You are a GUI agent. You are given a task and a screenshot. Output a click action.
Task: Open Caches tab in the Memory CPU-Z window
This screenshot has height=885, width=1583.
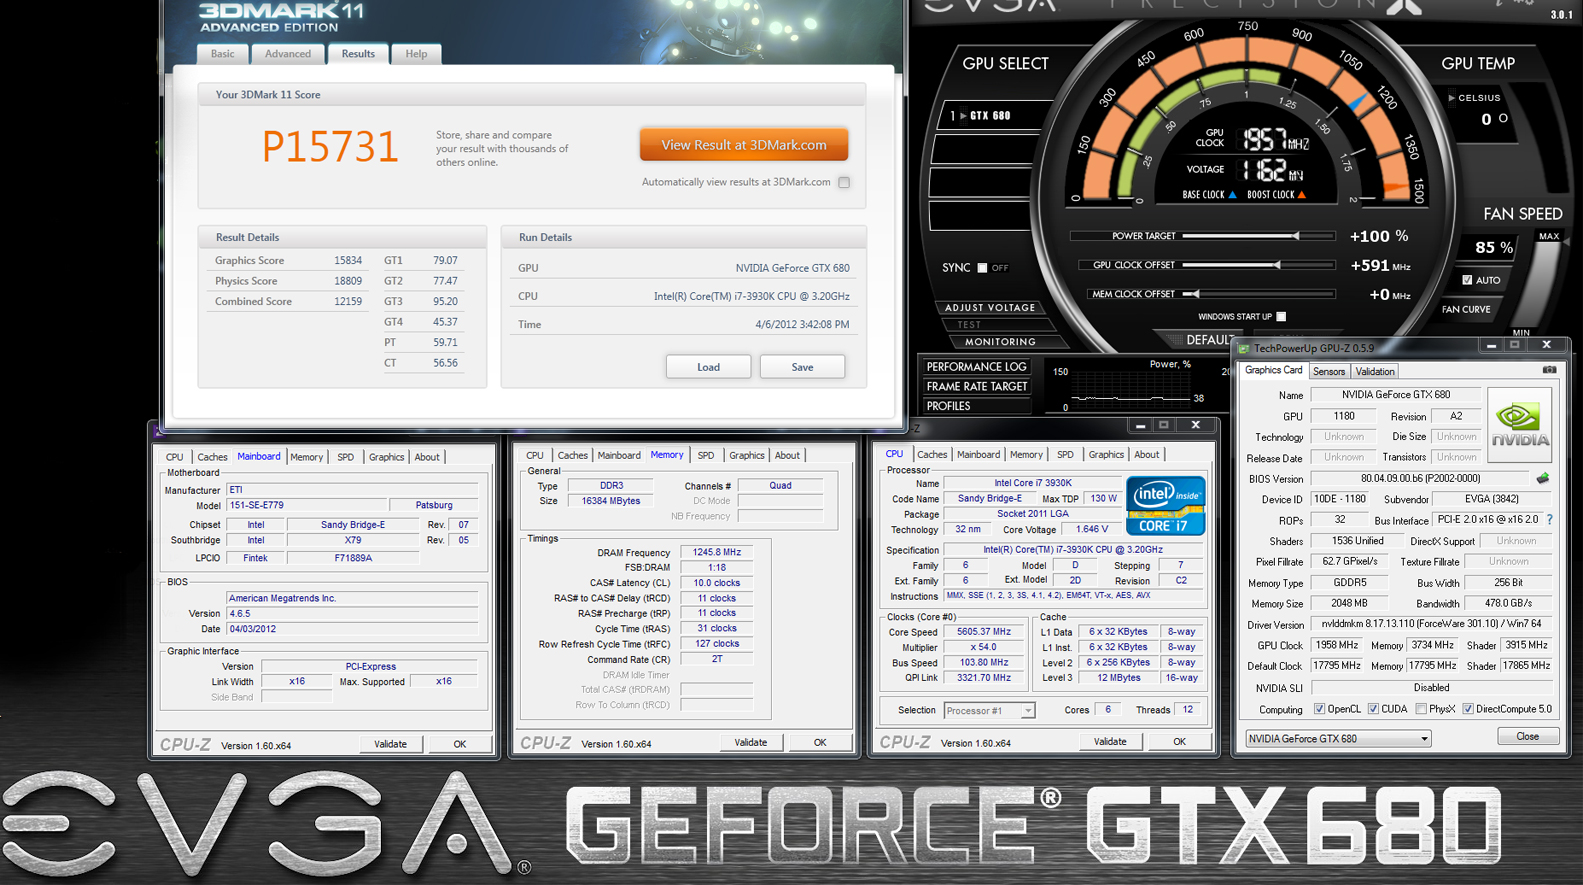coord(573,455)
